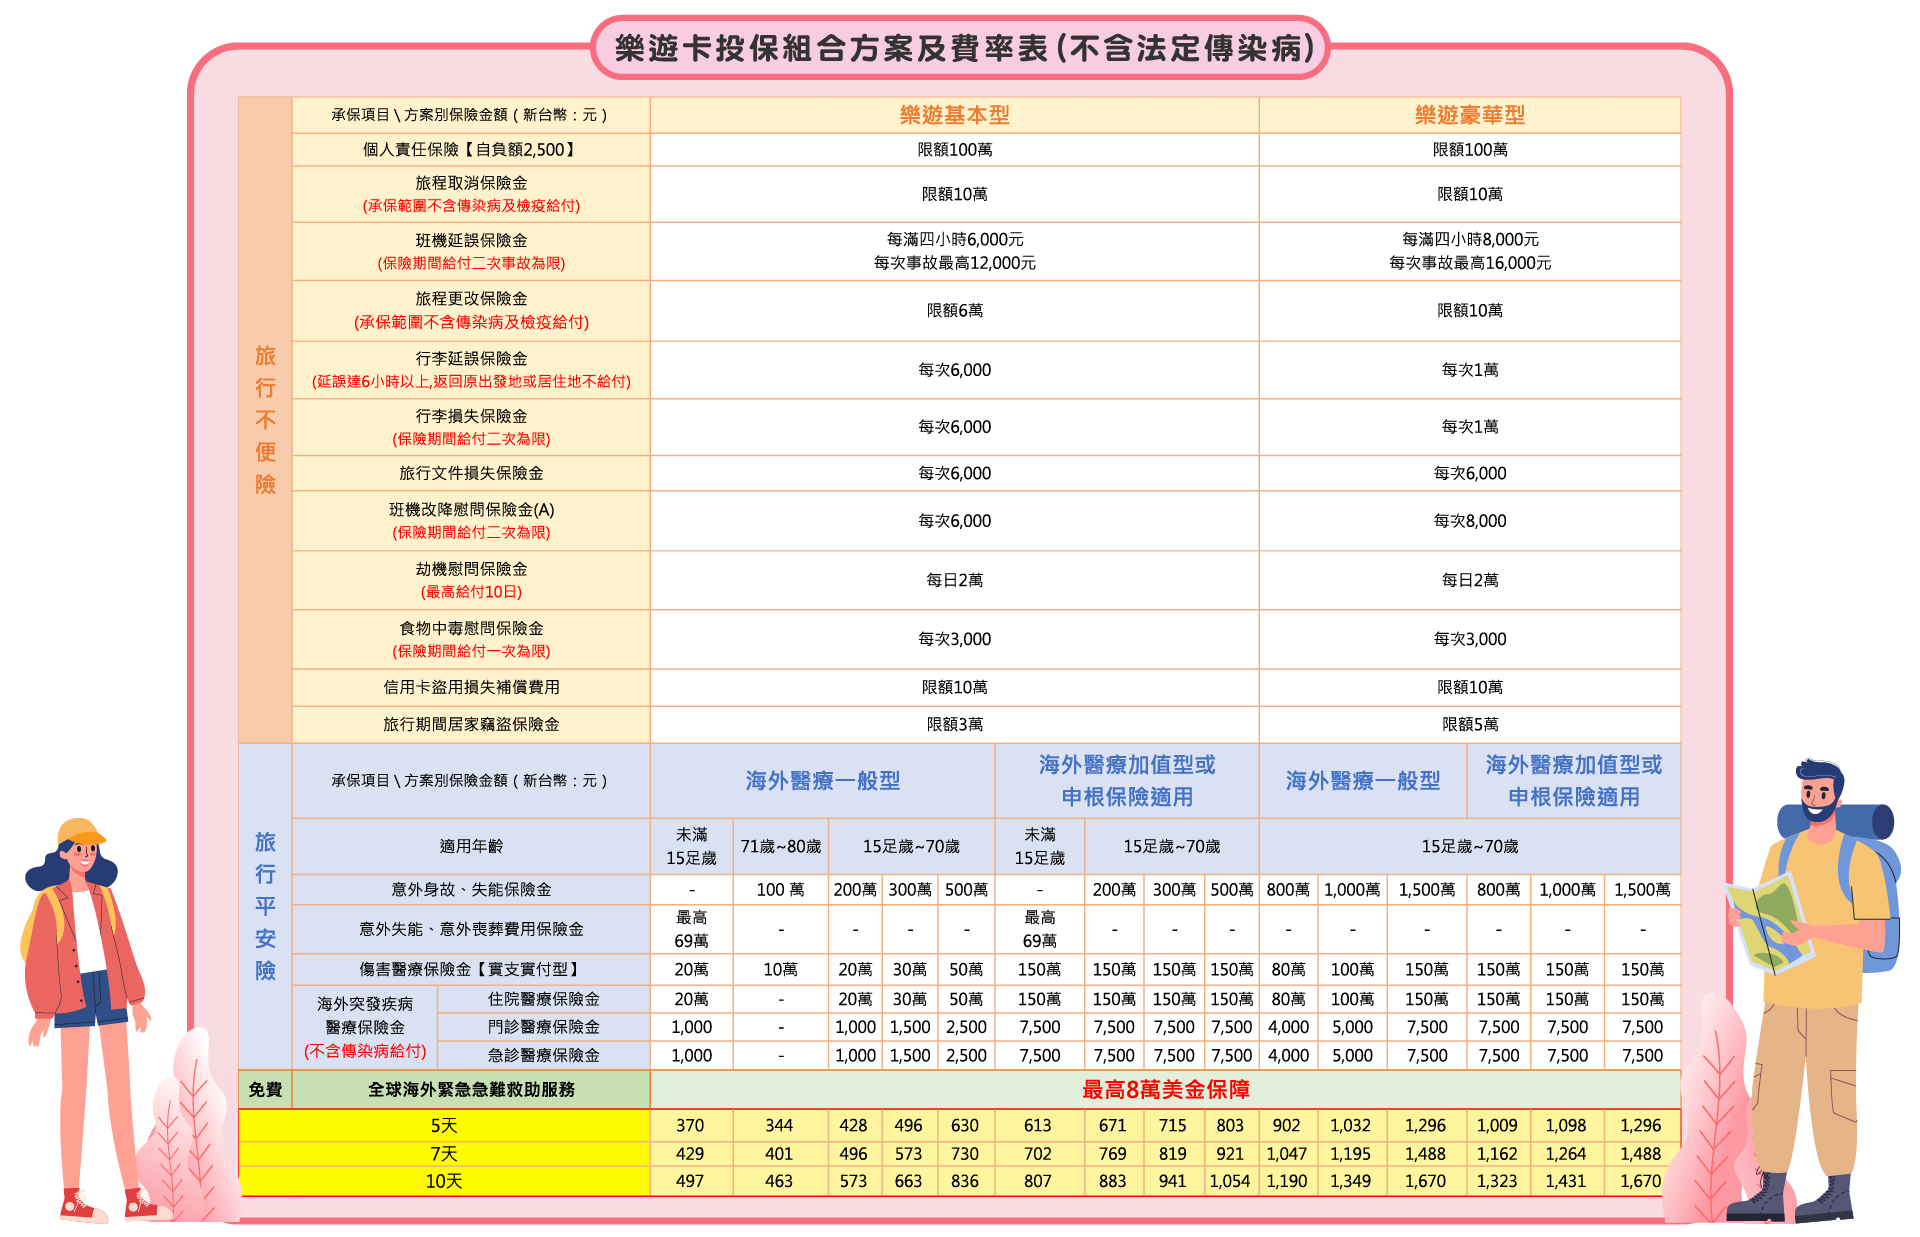Click the yellow 7天 row label
The height and width of the screenshot is (1237, 1920).
pos(444,1153)
